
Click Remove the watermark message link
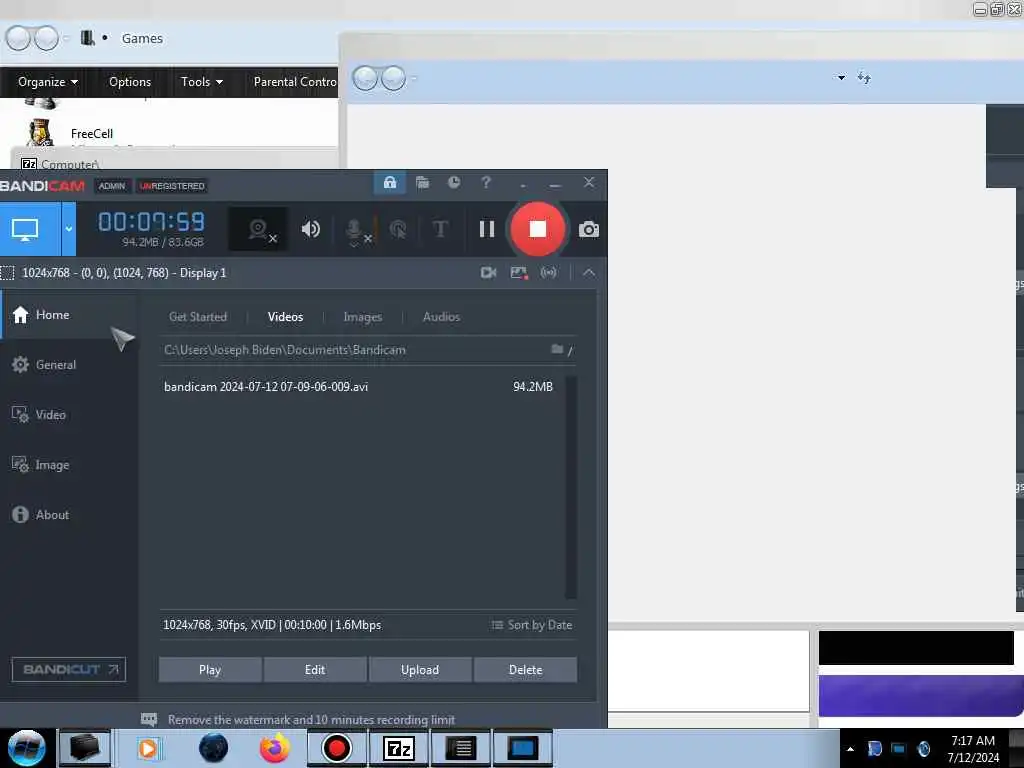click(312, 720)
